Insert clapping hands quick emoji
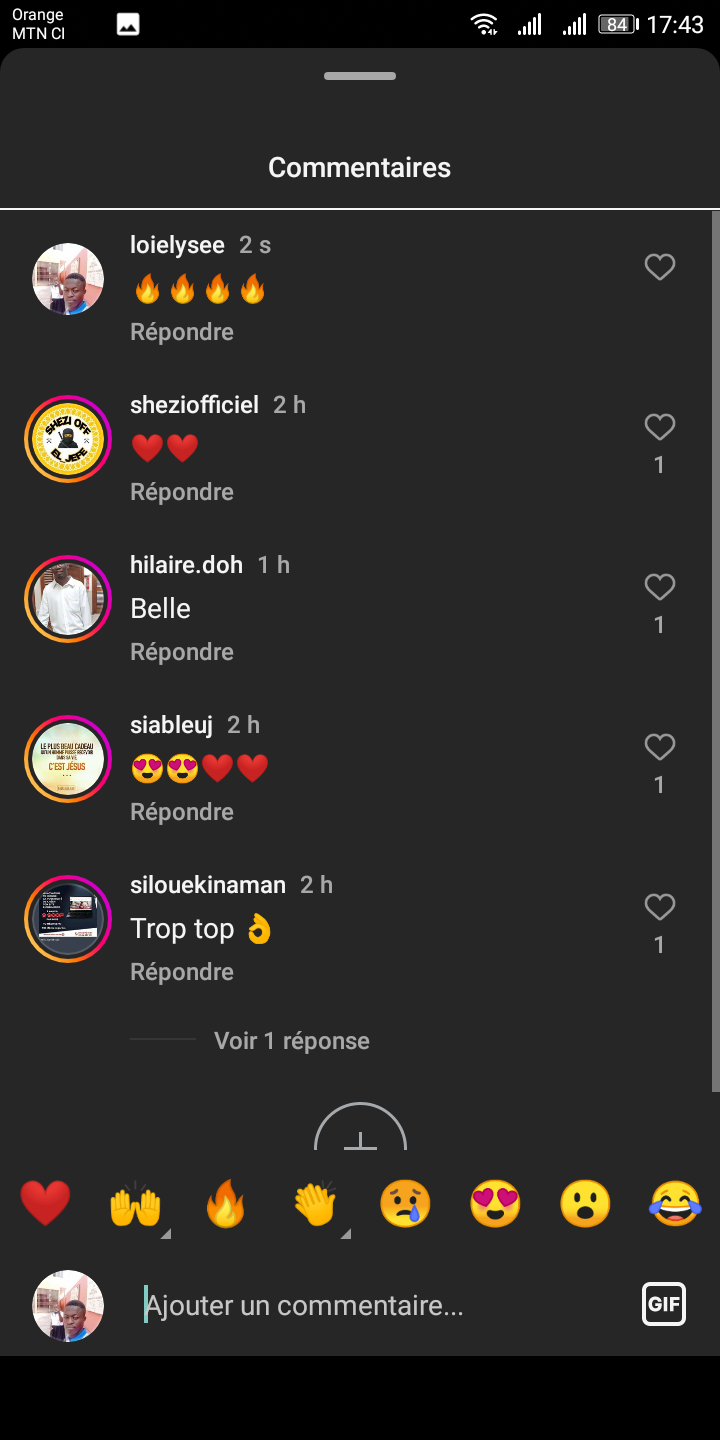 point(315,1203)
